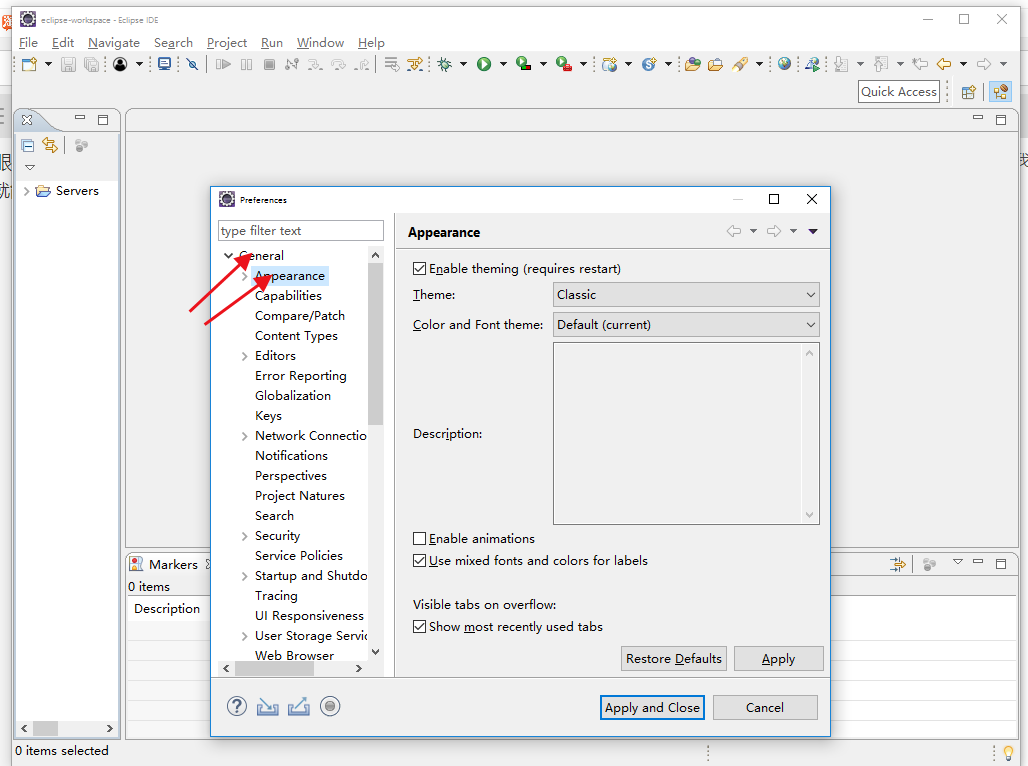Screen dimensions: 1028x766
Task: Click the Open Perspective icon
Action: point(968,92)
